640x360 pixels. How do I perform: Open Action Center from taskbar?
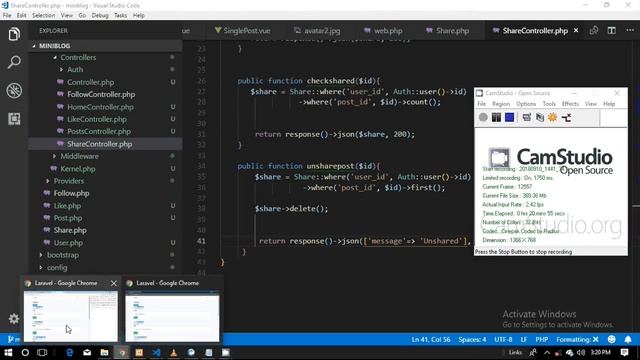click(x=624, y=352)
